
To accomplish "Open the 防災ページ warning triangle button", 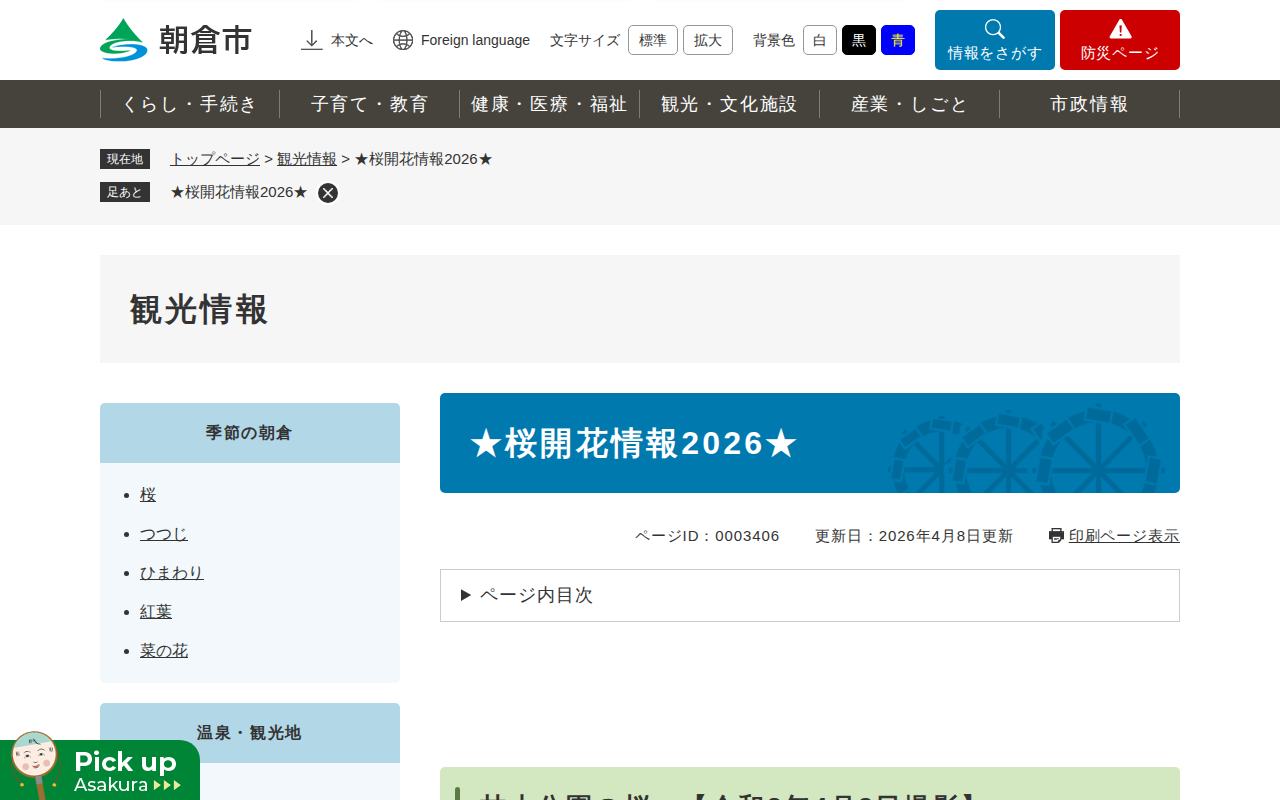I will pyautogui.click(x=1119, y=40).
